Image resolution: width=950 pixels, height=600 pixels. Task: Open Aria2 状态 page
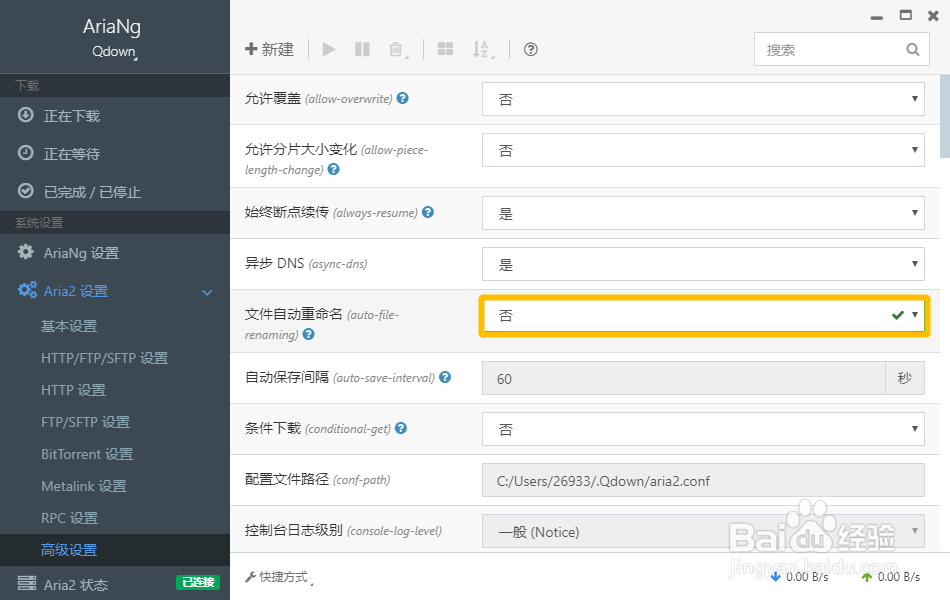(x=76, y=585)
